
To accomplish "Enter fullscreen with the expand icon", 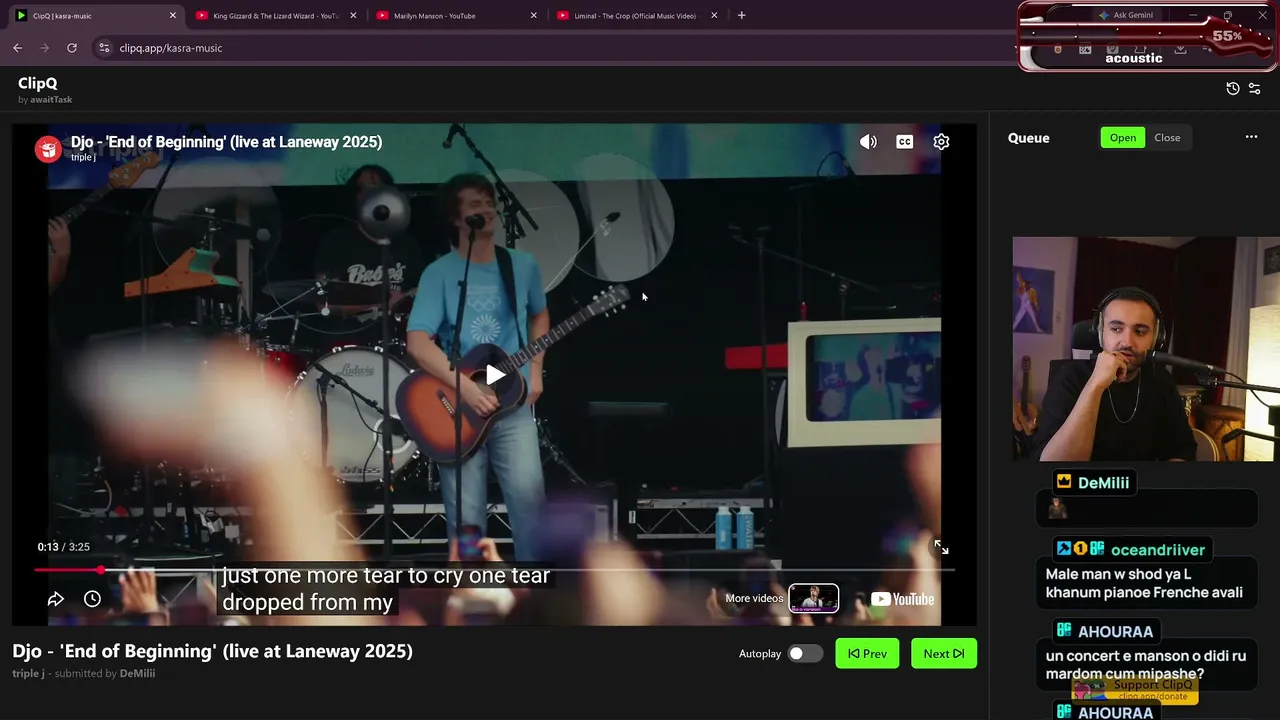I will coord(941,547).
